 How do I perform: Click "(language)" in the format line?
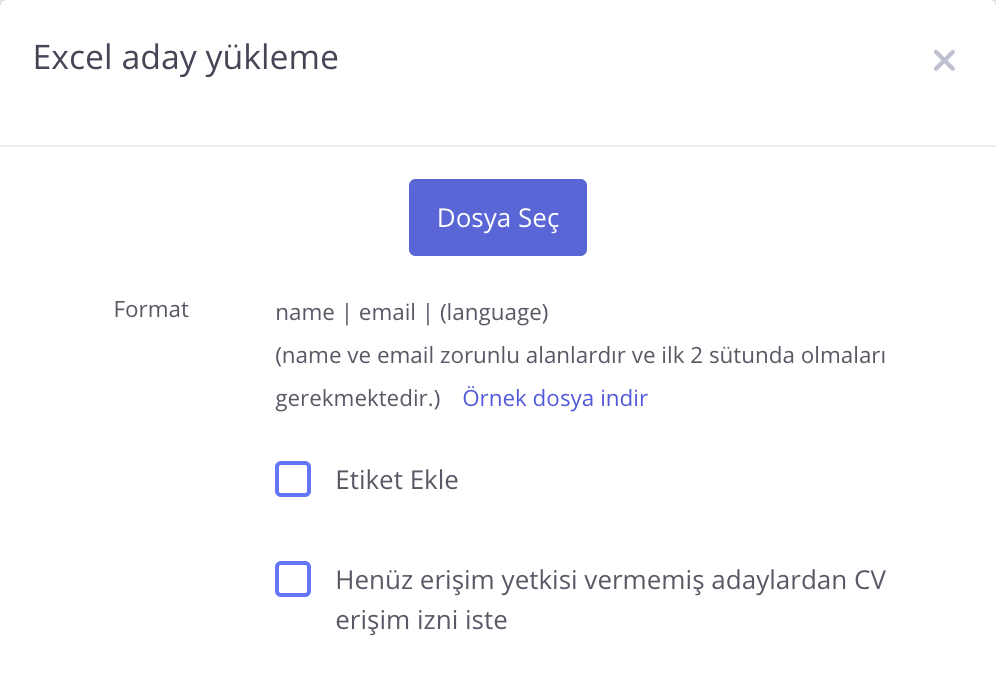point(494,312)
